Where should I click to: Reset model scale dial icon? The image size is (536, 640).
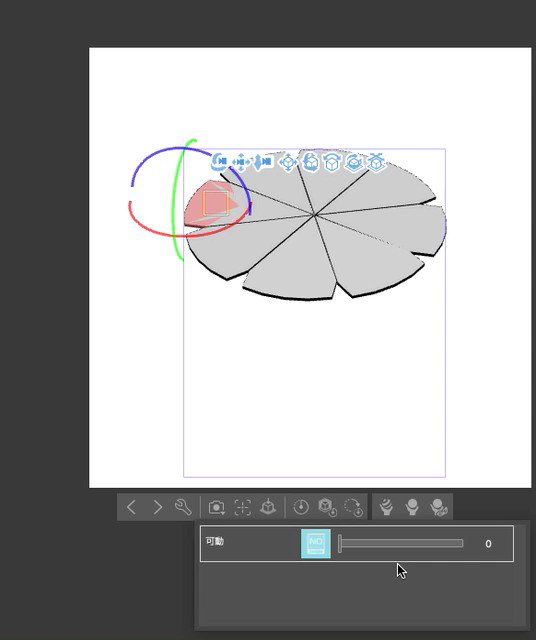pos(301,507)
